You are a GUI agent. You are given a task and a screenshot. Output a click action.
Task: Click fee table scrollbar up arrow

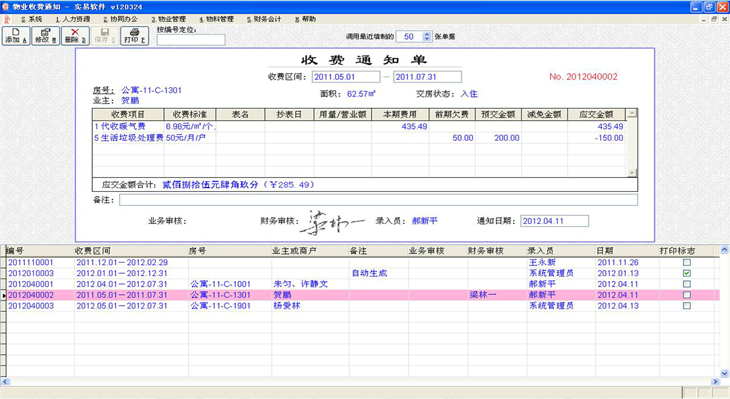point(632,114)
